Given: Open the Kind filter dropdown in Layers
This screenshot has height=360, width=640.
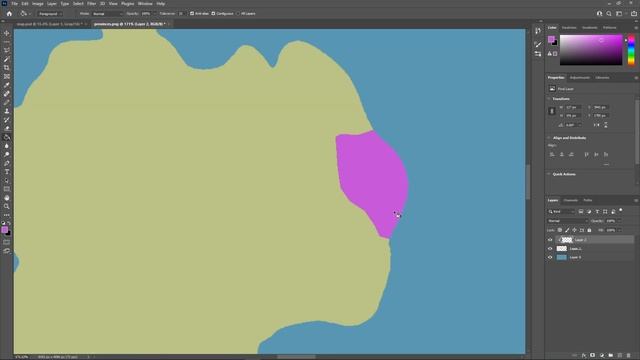Looking at the screenshot, I should pyautogui.click(x=561, y=211).
